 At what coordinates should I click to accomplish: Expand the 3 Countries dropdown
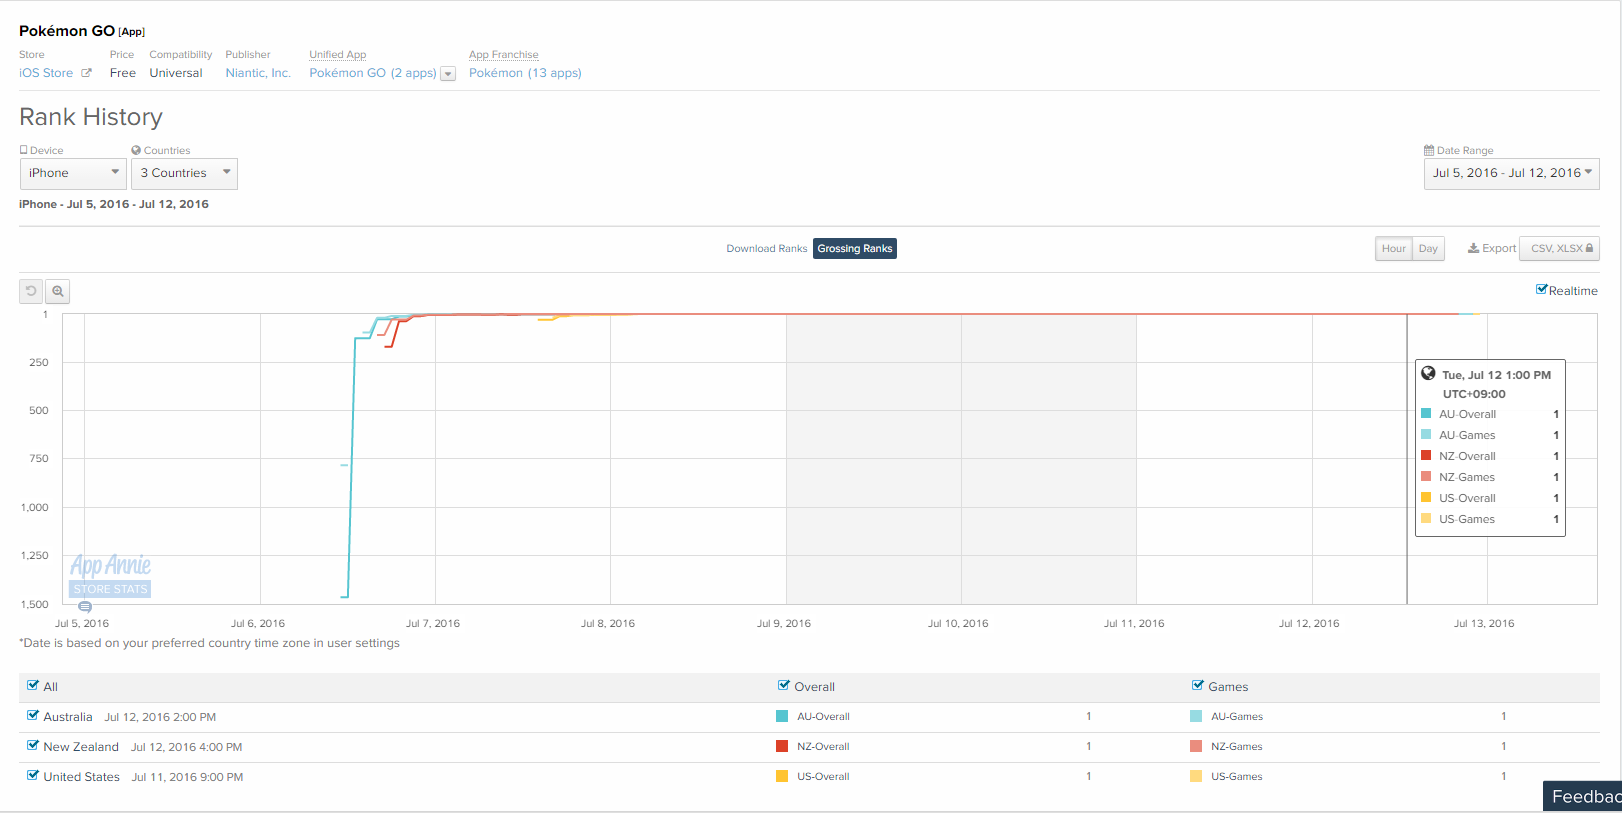click(184, 173)
